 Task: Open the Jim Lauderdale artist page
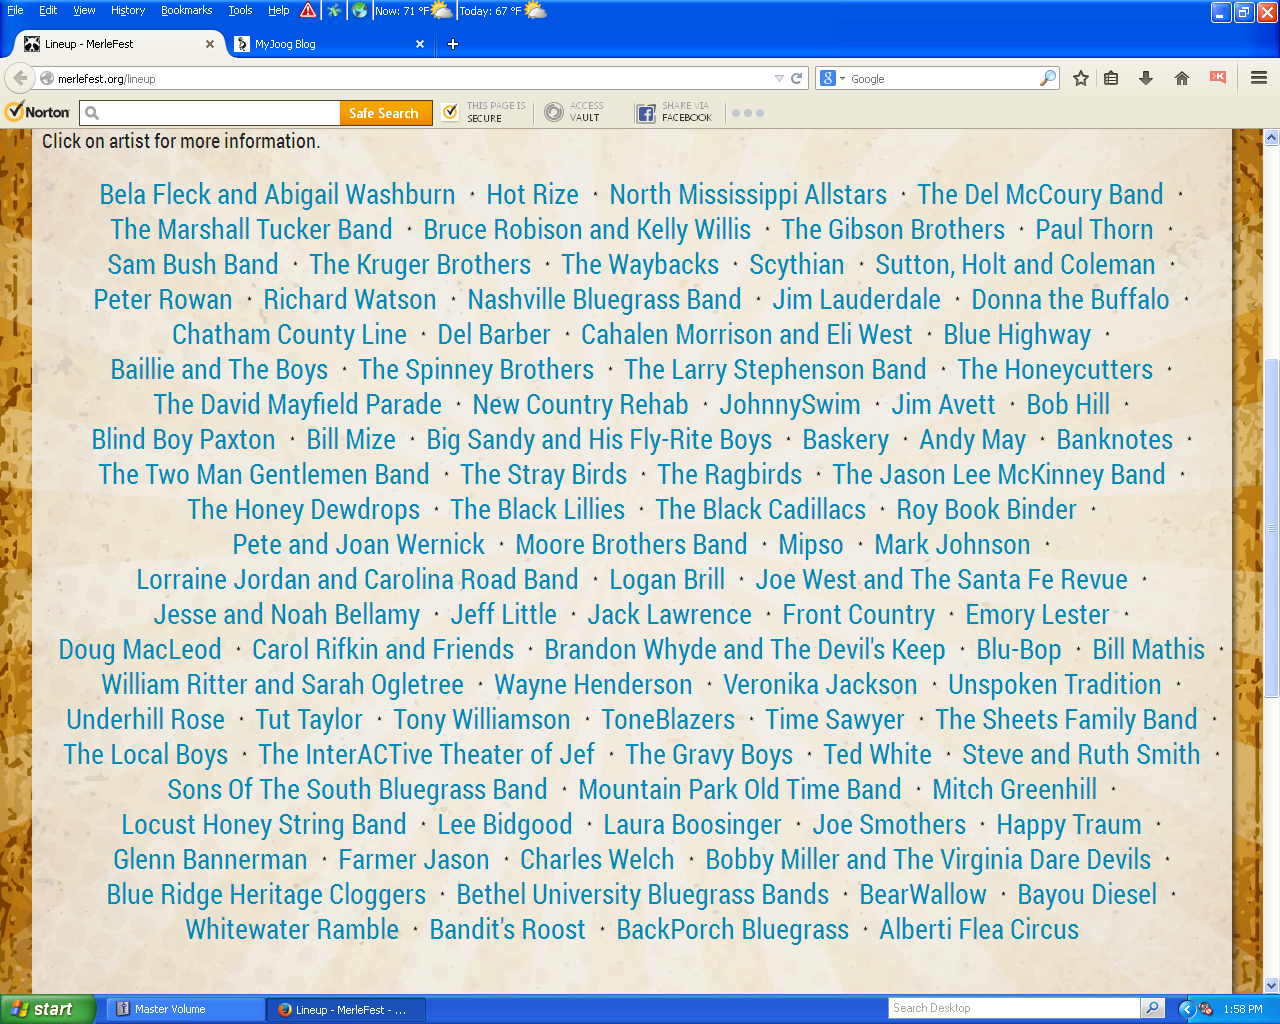point(856,299)
